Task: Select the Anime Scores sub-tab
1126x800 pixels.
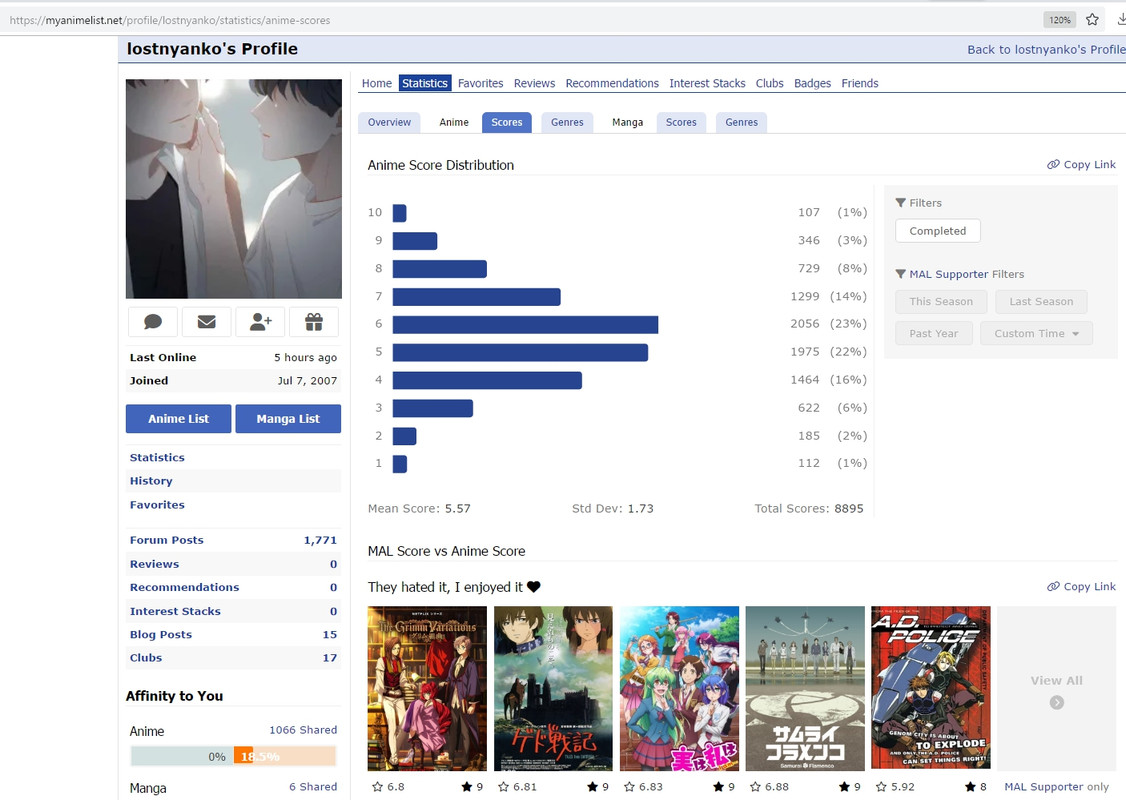Action: [x=507, y=123]
